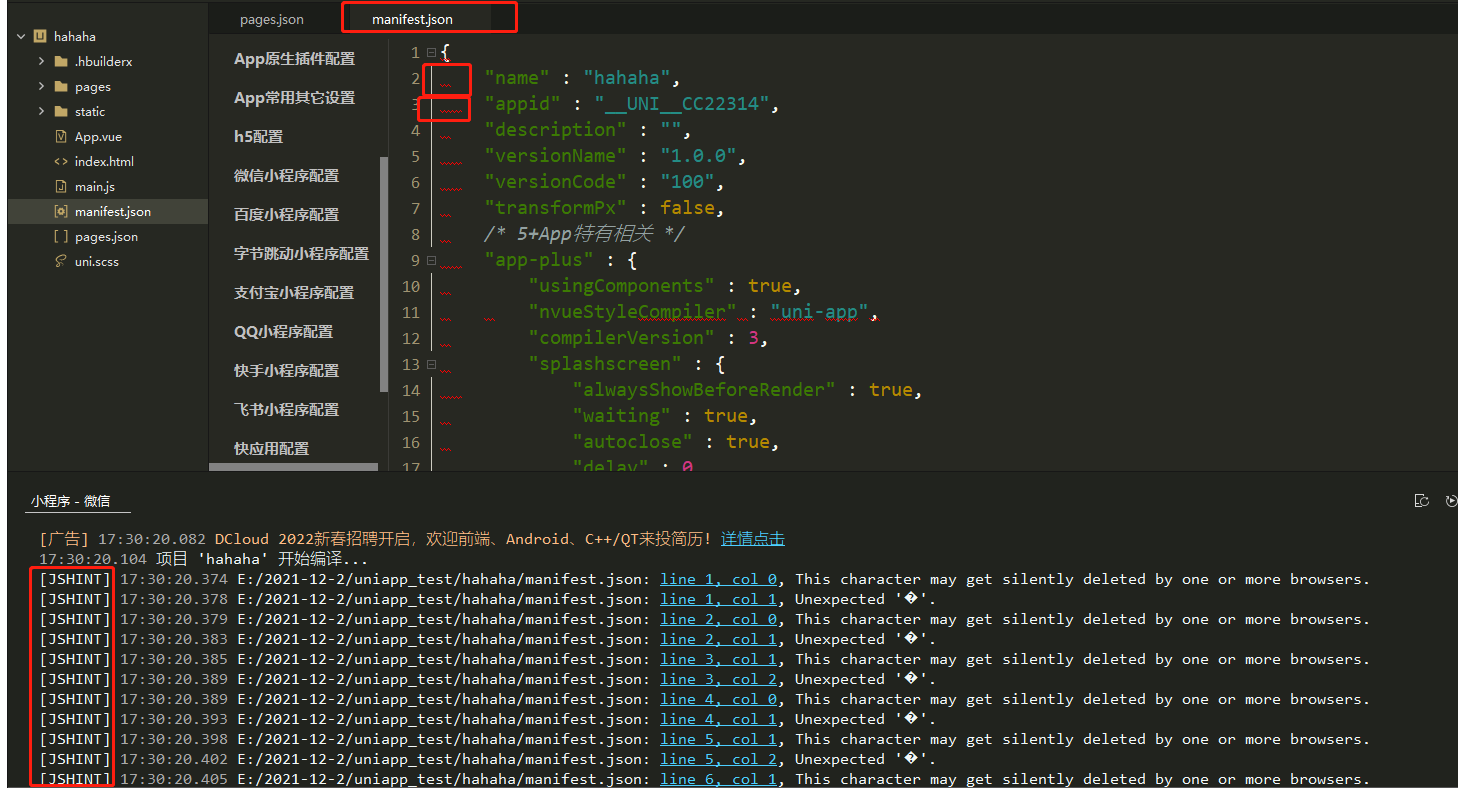Screen dimensions: 1458x788
Task: Fold the code block at line 1
Action: point(431,52)
